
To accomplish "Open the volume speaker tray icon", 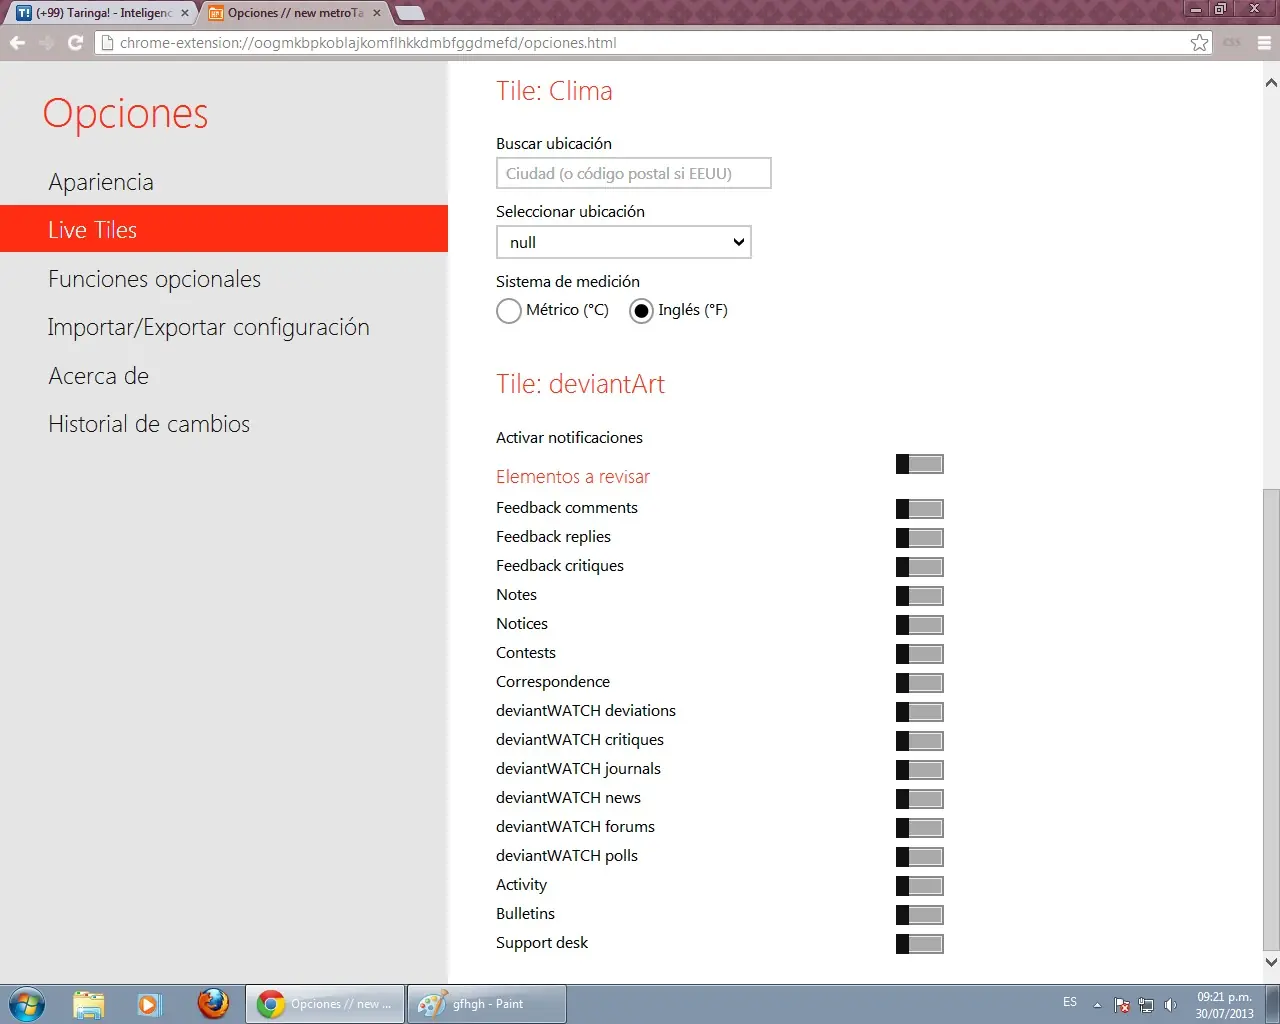I will pyautogui.click(x=1170, y=1005).
